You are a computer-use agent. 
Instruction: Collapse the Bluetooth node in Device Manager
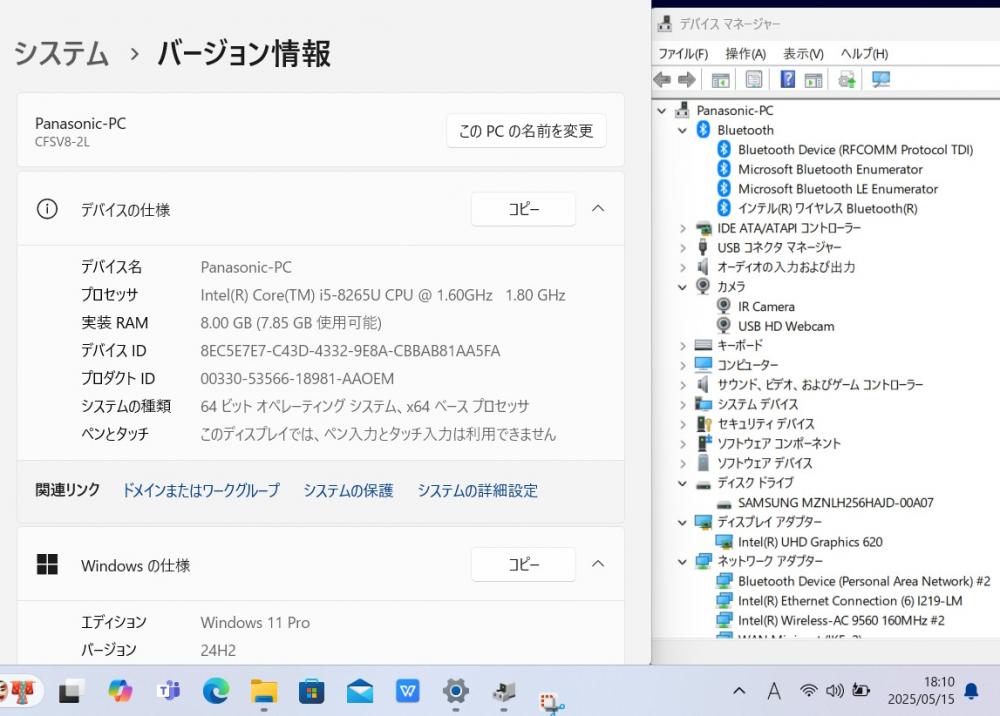tap(682, 130)
